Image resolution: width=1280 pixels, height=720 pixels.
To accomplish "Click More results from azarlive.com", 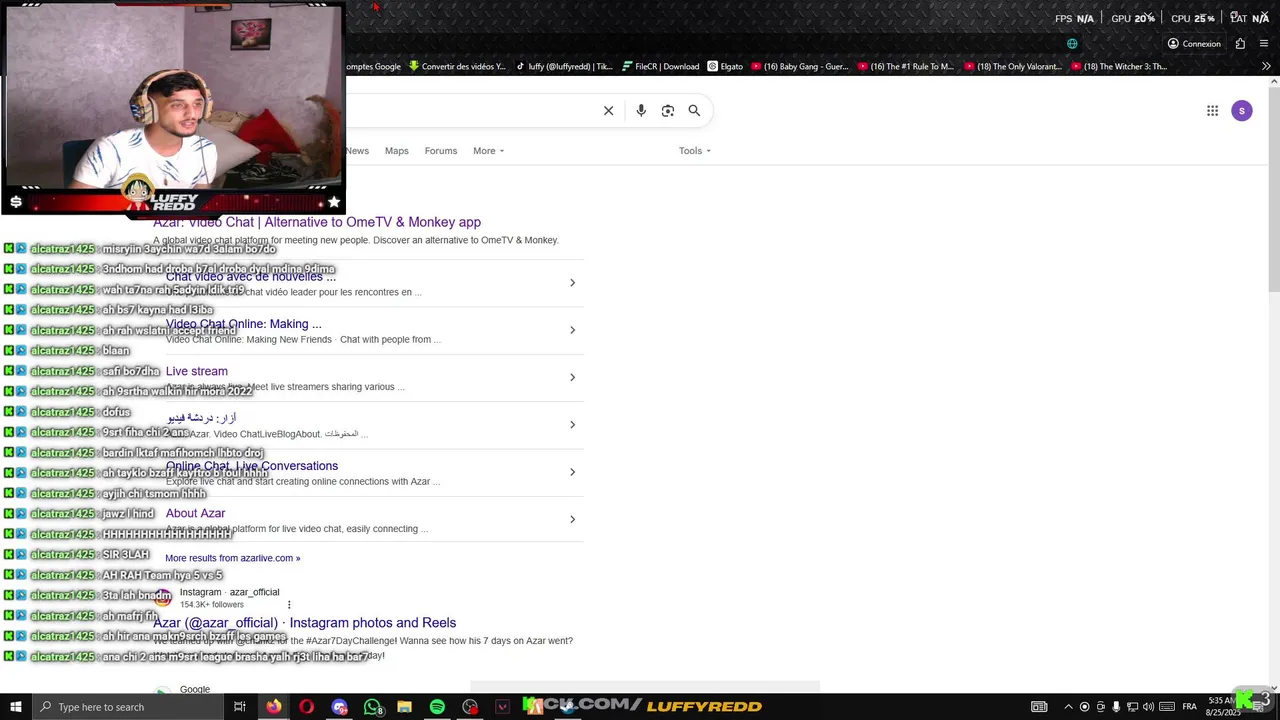I will point(233,558).
